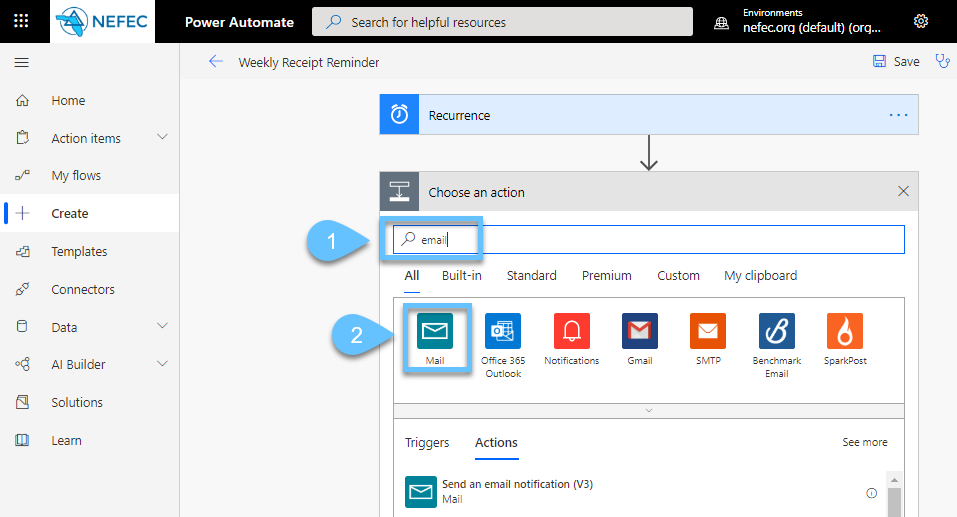Image resolution: width=957 pixels, height=517 pixels.
Task: Click the Weekly Receipt Reminder flow title
Action: 309,62
